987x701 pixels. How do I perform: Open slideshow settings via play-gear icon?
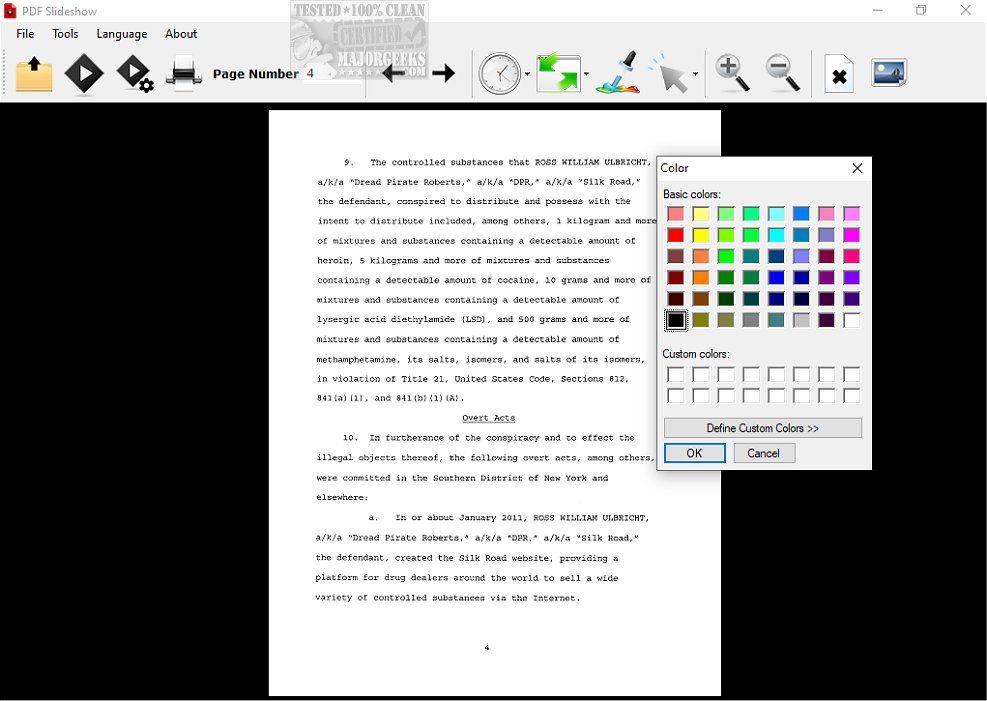pyautogui.click(x=135, y=74)
